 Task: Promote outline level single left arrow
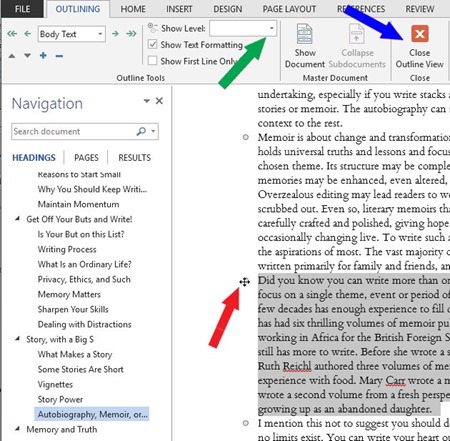pos(28,34)
